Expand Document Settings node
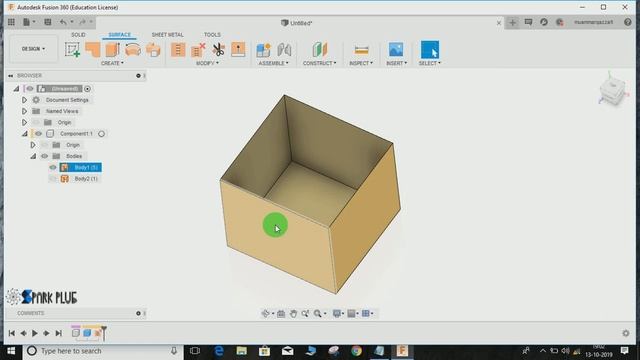 pos(24,100)
